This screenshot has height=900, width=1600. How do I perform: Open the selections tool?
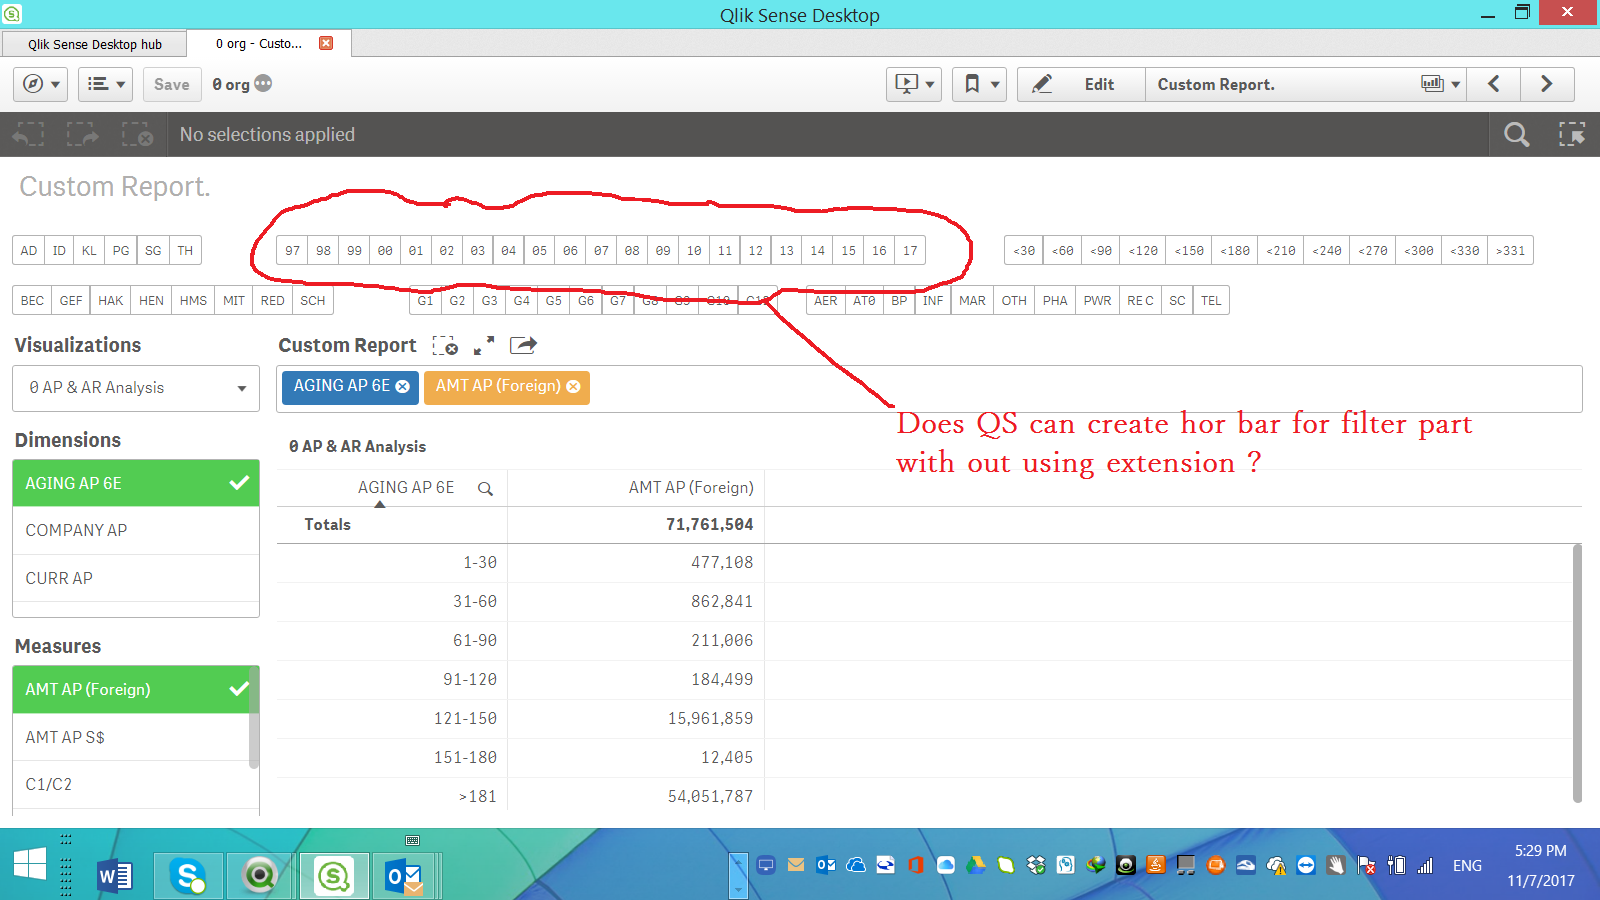(x=1572, y=135)
